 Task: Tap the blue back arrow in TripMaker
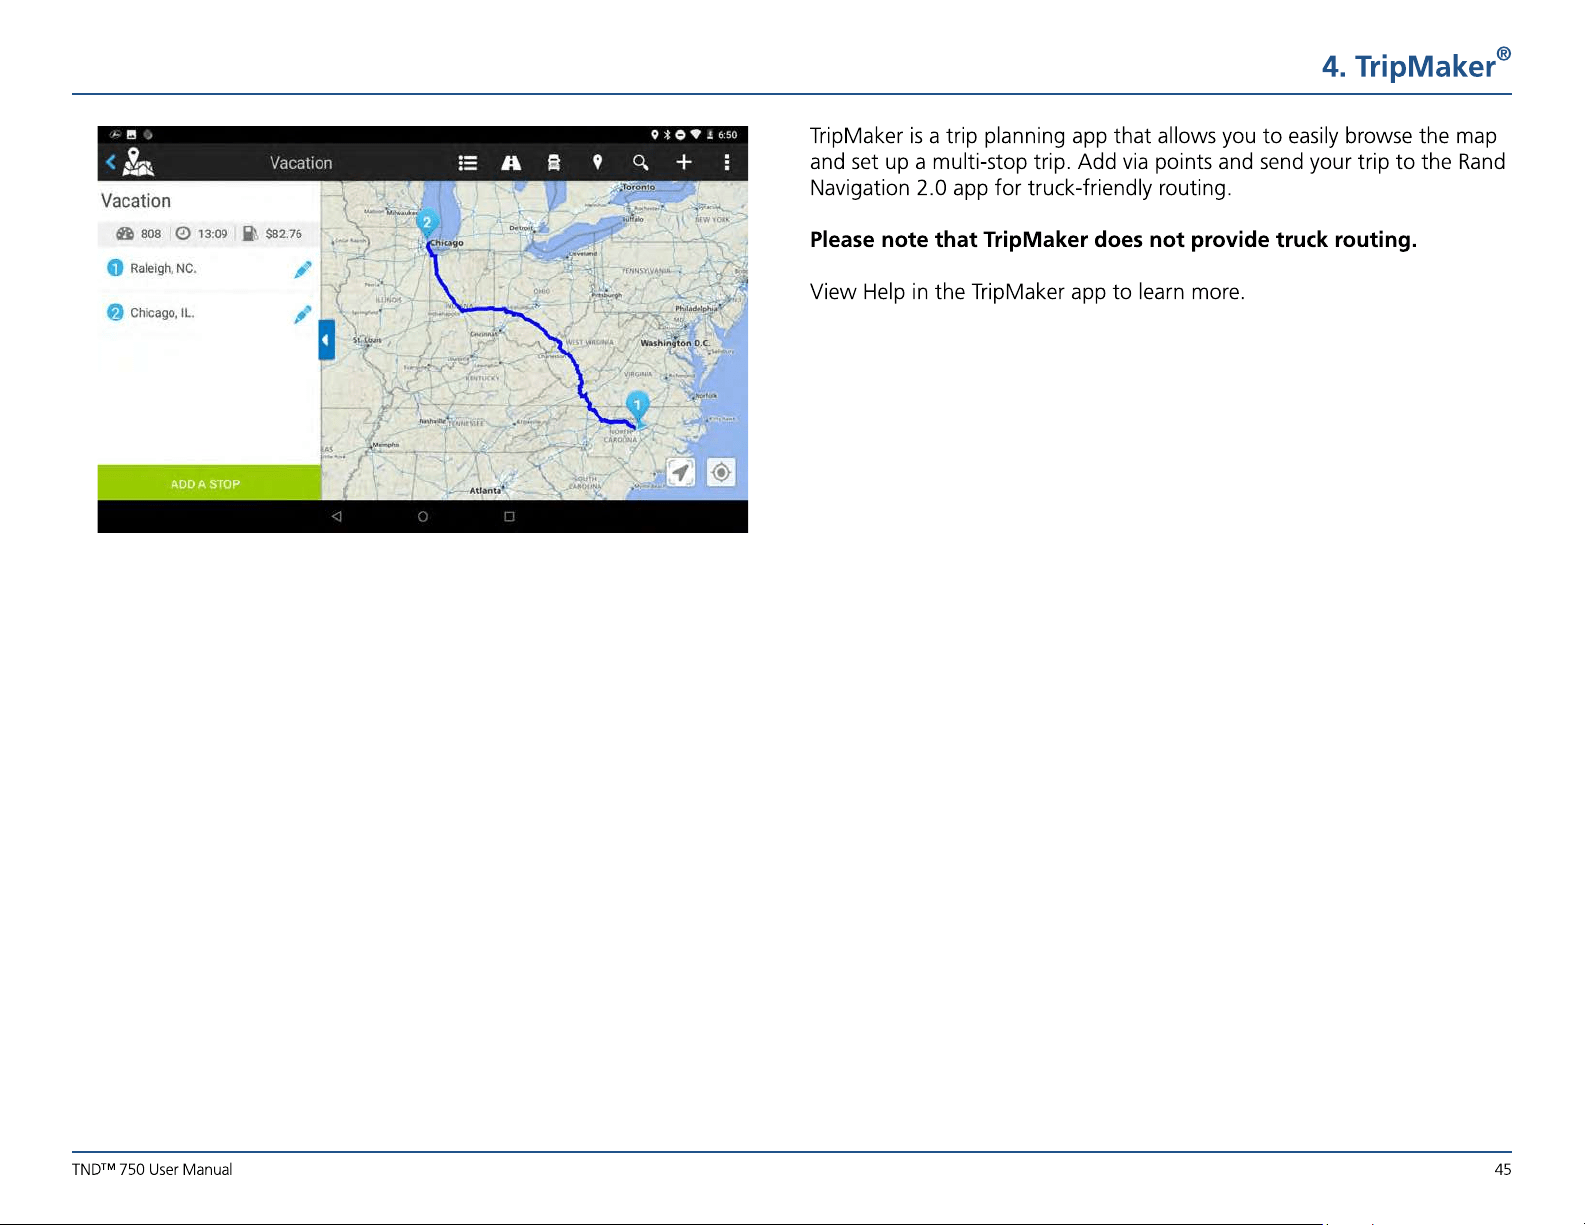(x=111, y=162)
